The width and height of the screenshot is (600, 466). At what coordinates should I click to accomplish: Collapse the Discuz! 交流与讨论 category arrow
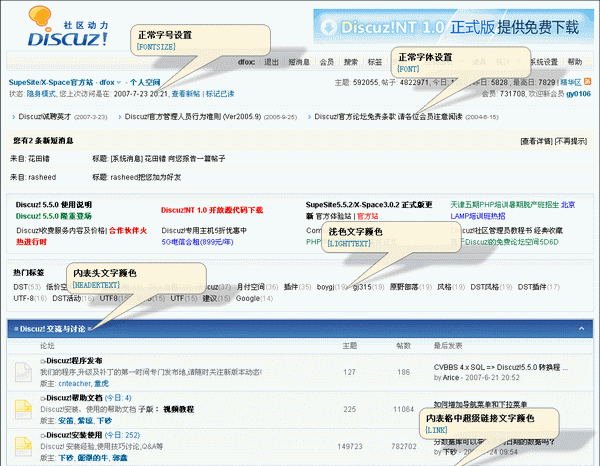582,328
